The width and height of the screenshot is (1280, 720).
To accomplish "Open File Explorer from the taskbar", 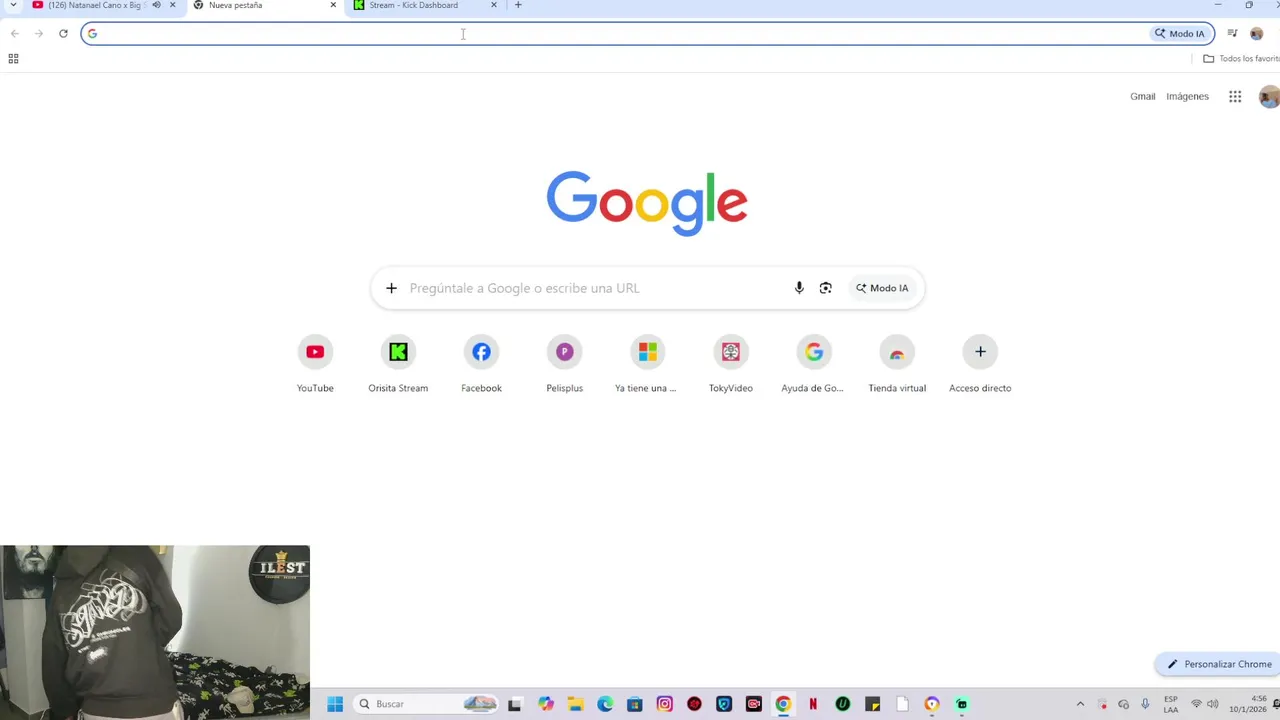I will click(x=575, y=704).
